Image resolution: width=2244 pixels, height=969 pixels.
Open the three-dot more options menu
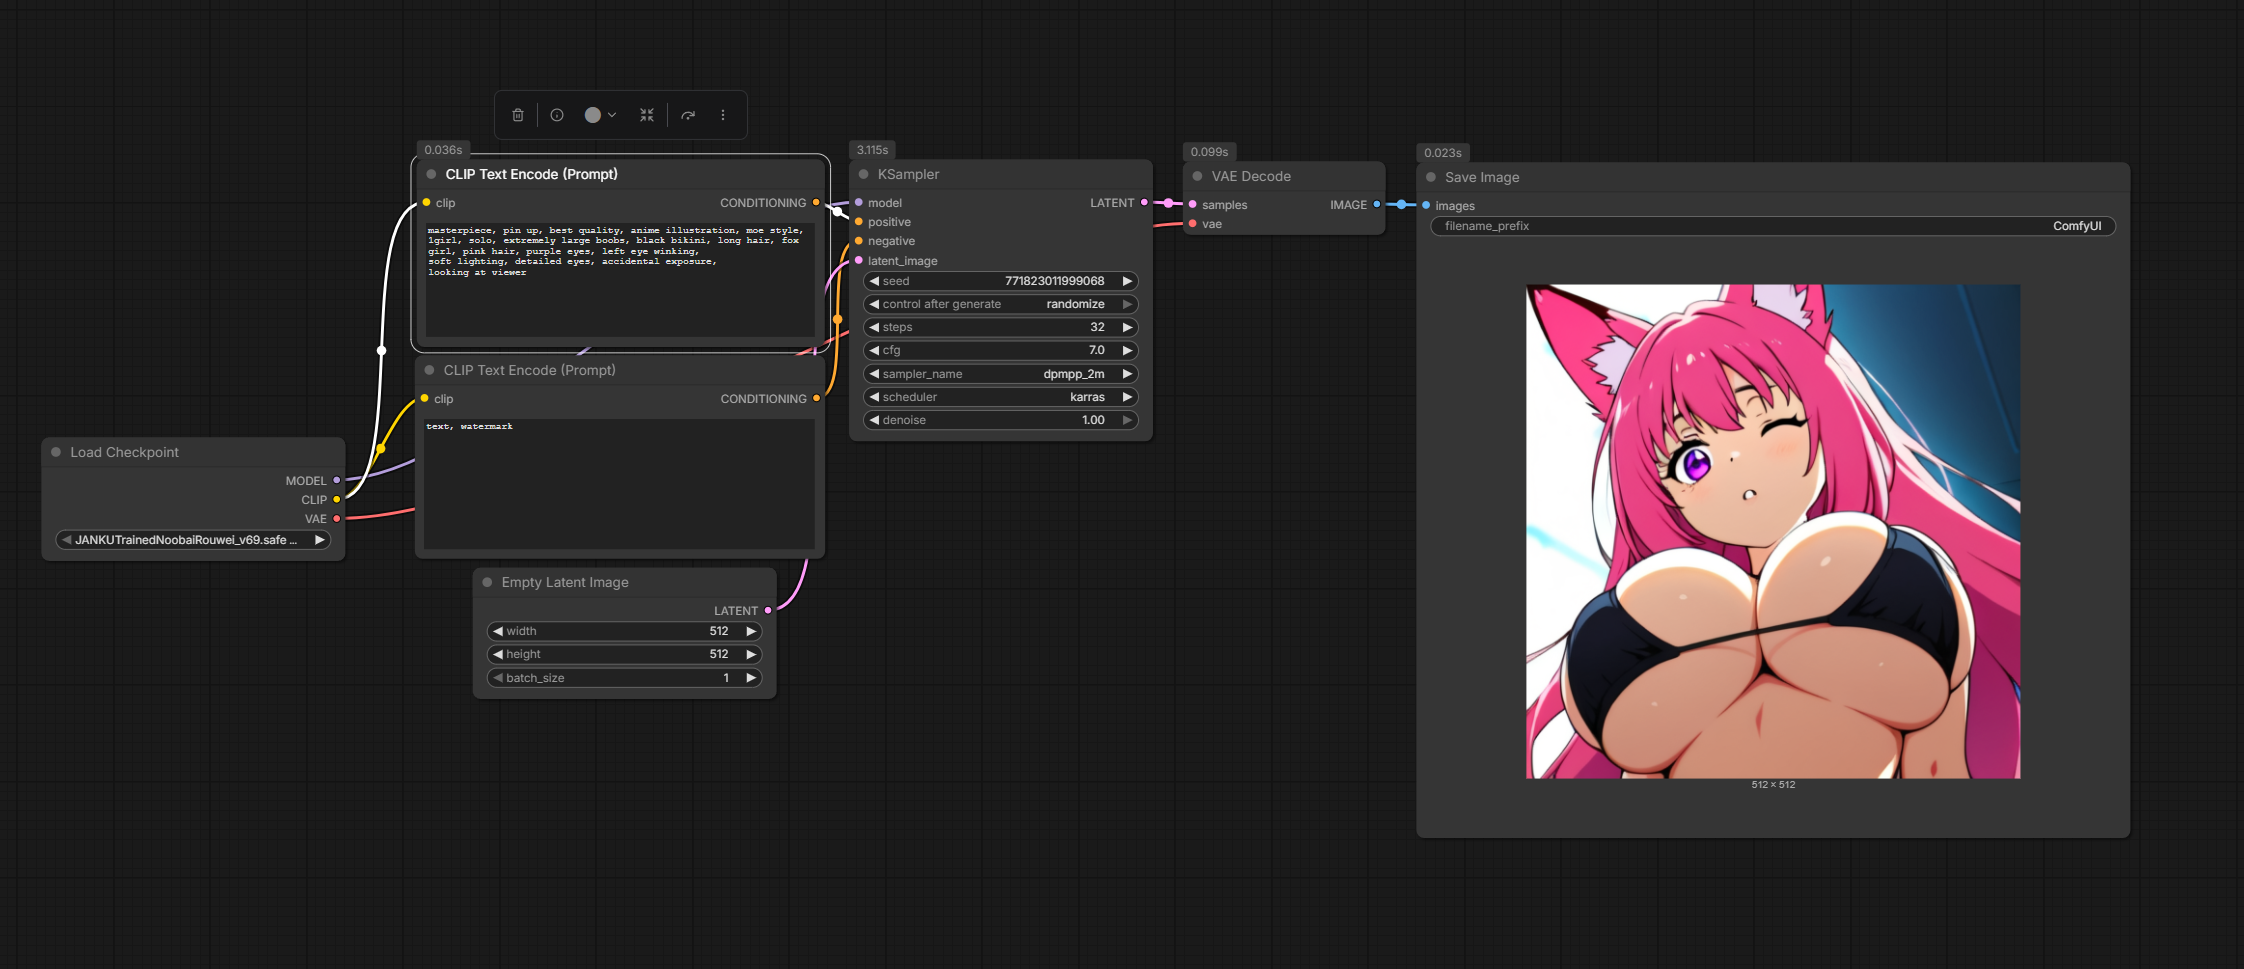coord(723,115)
